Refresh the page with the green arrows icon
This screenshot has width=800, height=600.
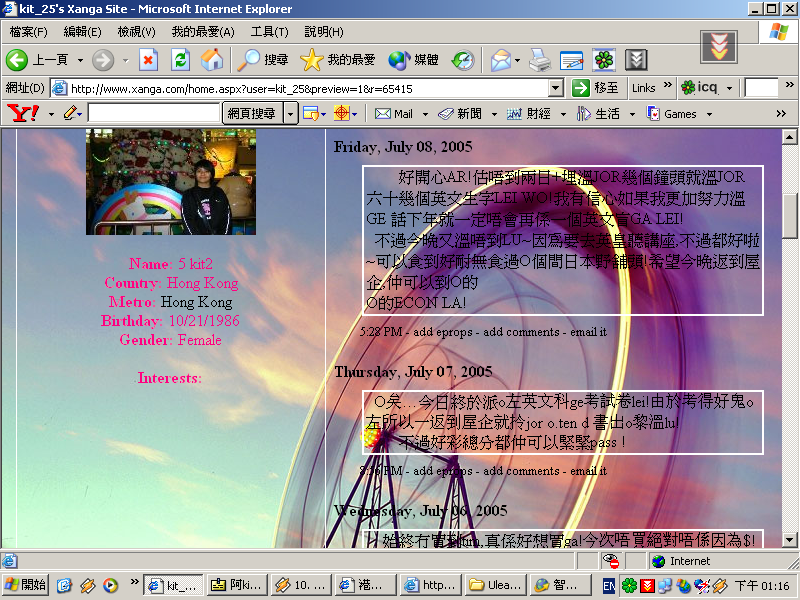pos(180,60)
